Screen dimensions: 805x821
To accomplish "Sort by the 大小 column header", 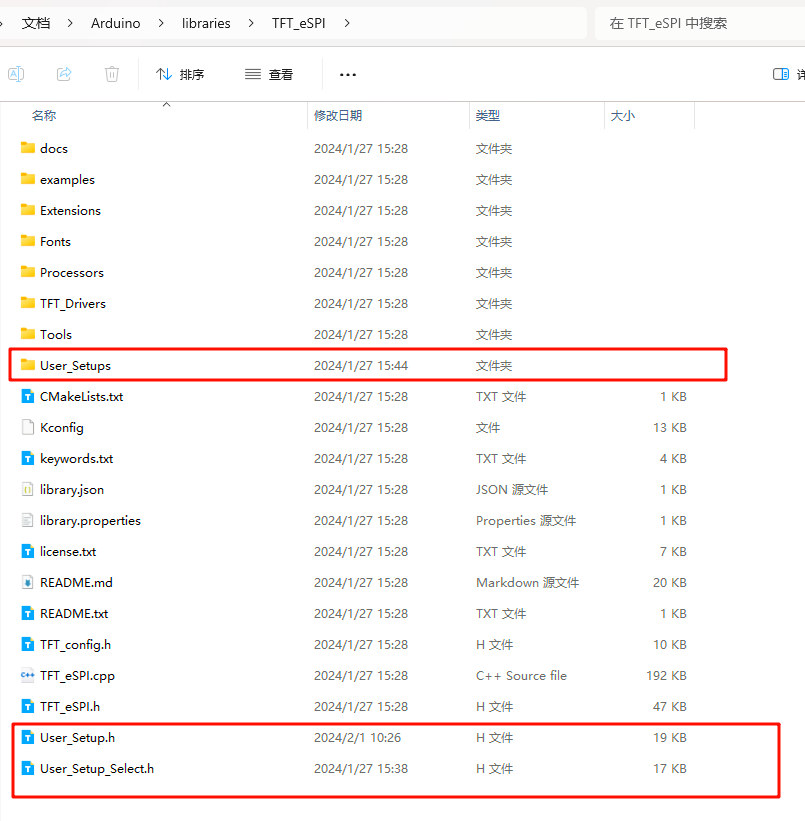I will pos(623,115).
